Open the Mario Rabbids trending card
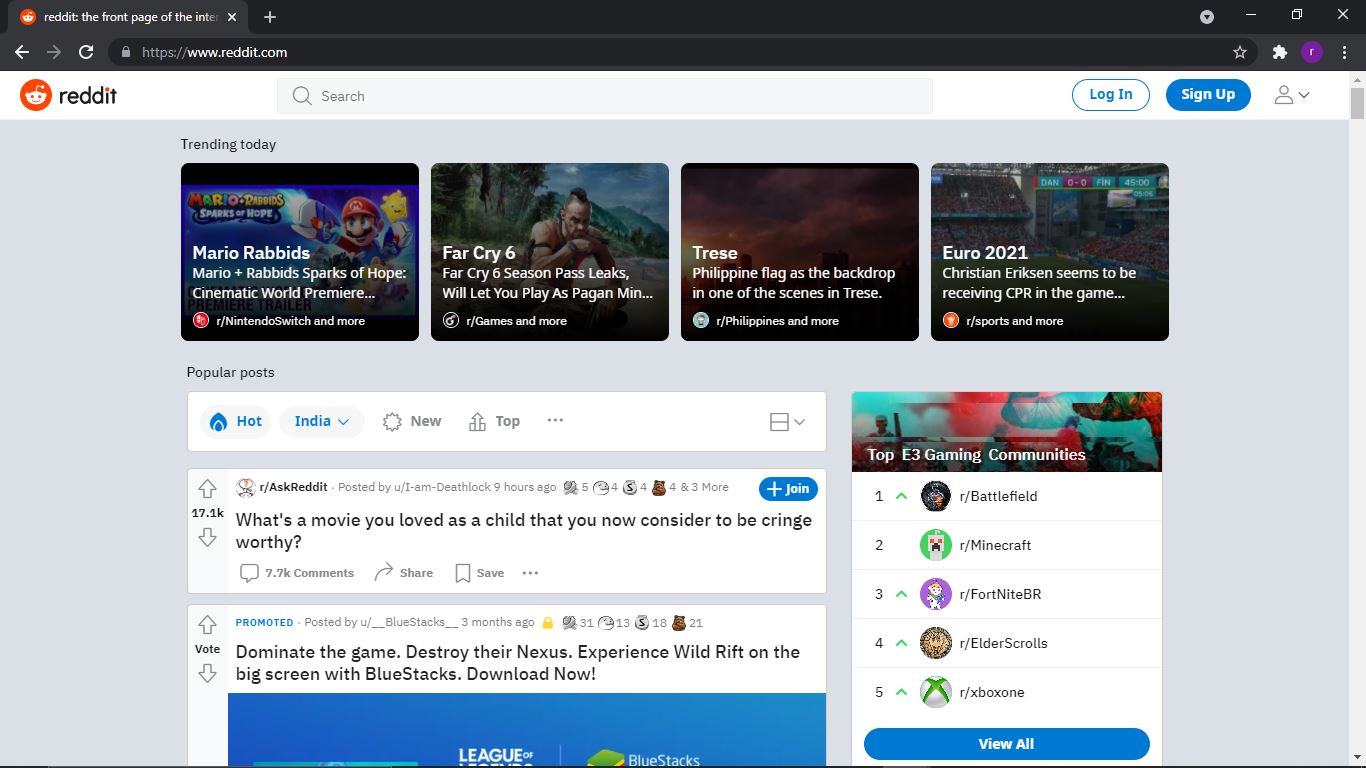Screen dimensions: 1366x768 coord(300,252)
